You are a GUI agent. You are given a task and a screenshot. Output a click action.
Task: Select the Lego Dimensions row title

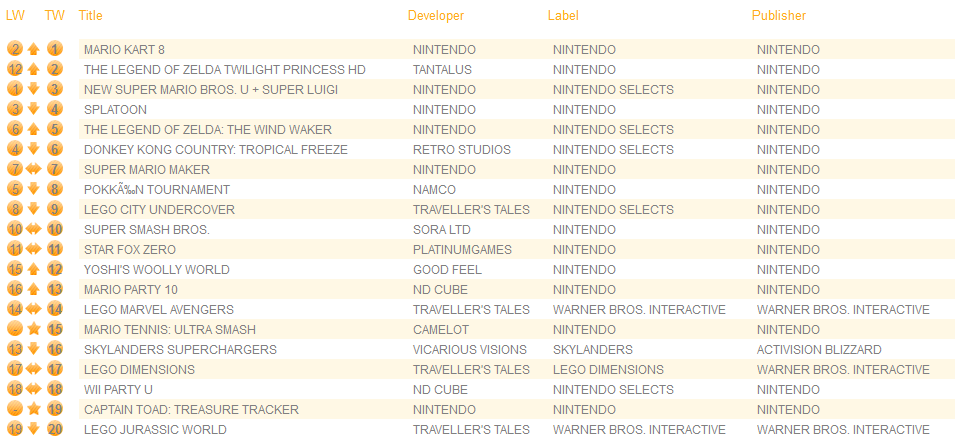[139, 369]
